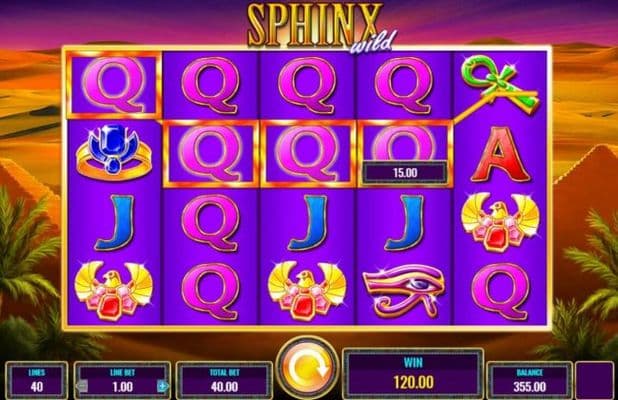The width and height of the screenshot is (618, 400).
Task: Click the blank purple button beside Balance
Action: [x=594, y=381]
